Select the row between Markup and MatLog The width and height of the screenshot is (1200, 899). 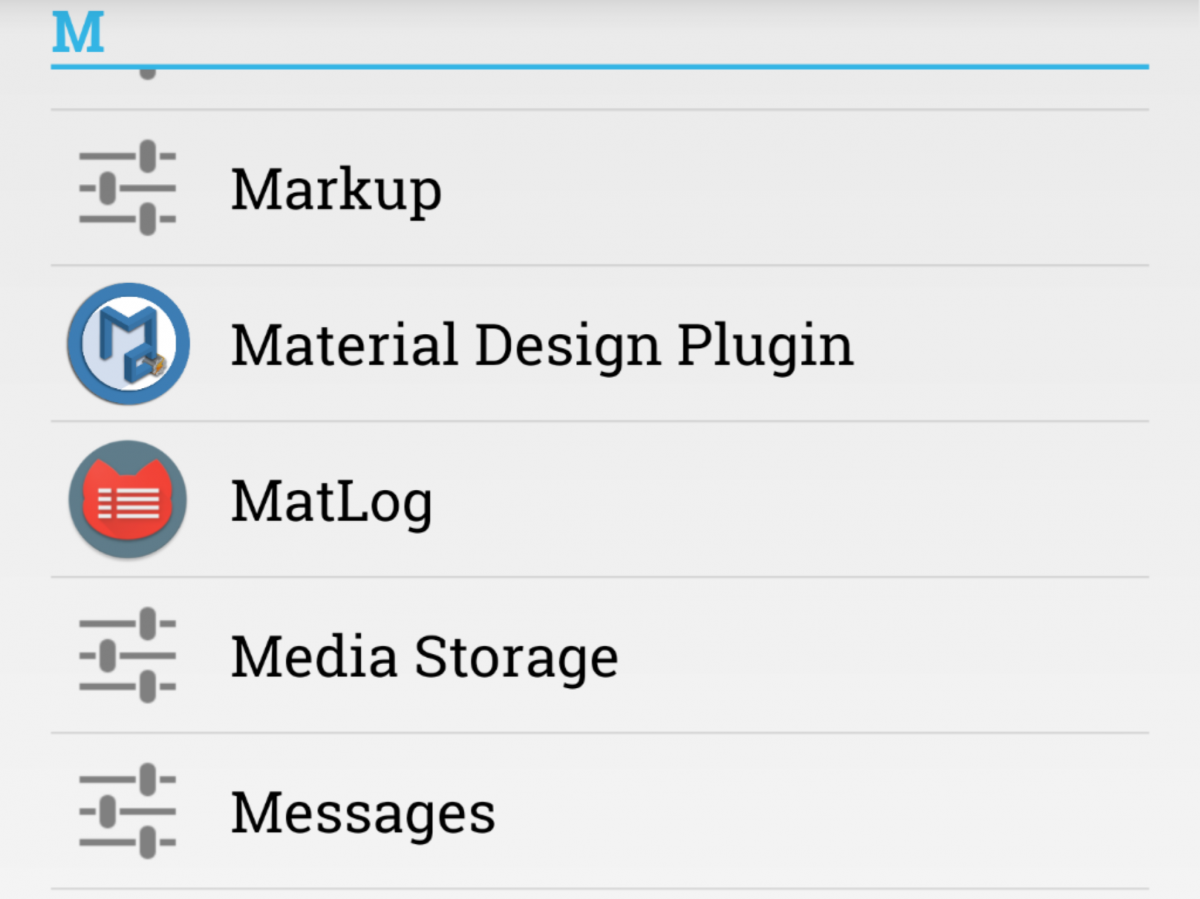(600, 343)
